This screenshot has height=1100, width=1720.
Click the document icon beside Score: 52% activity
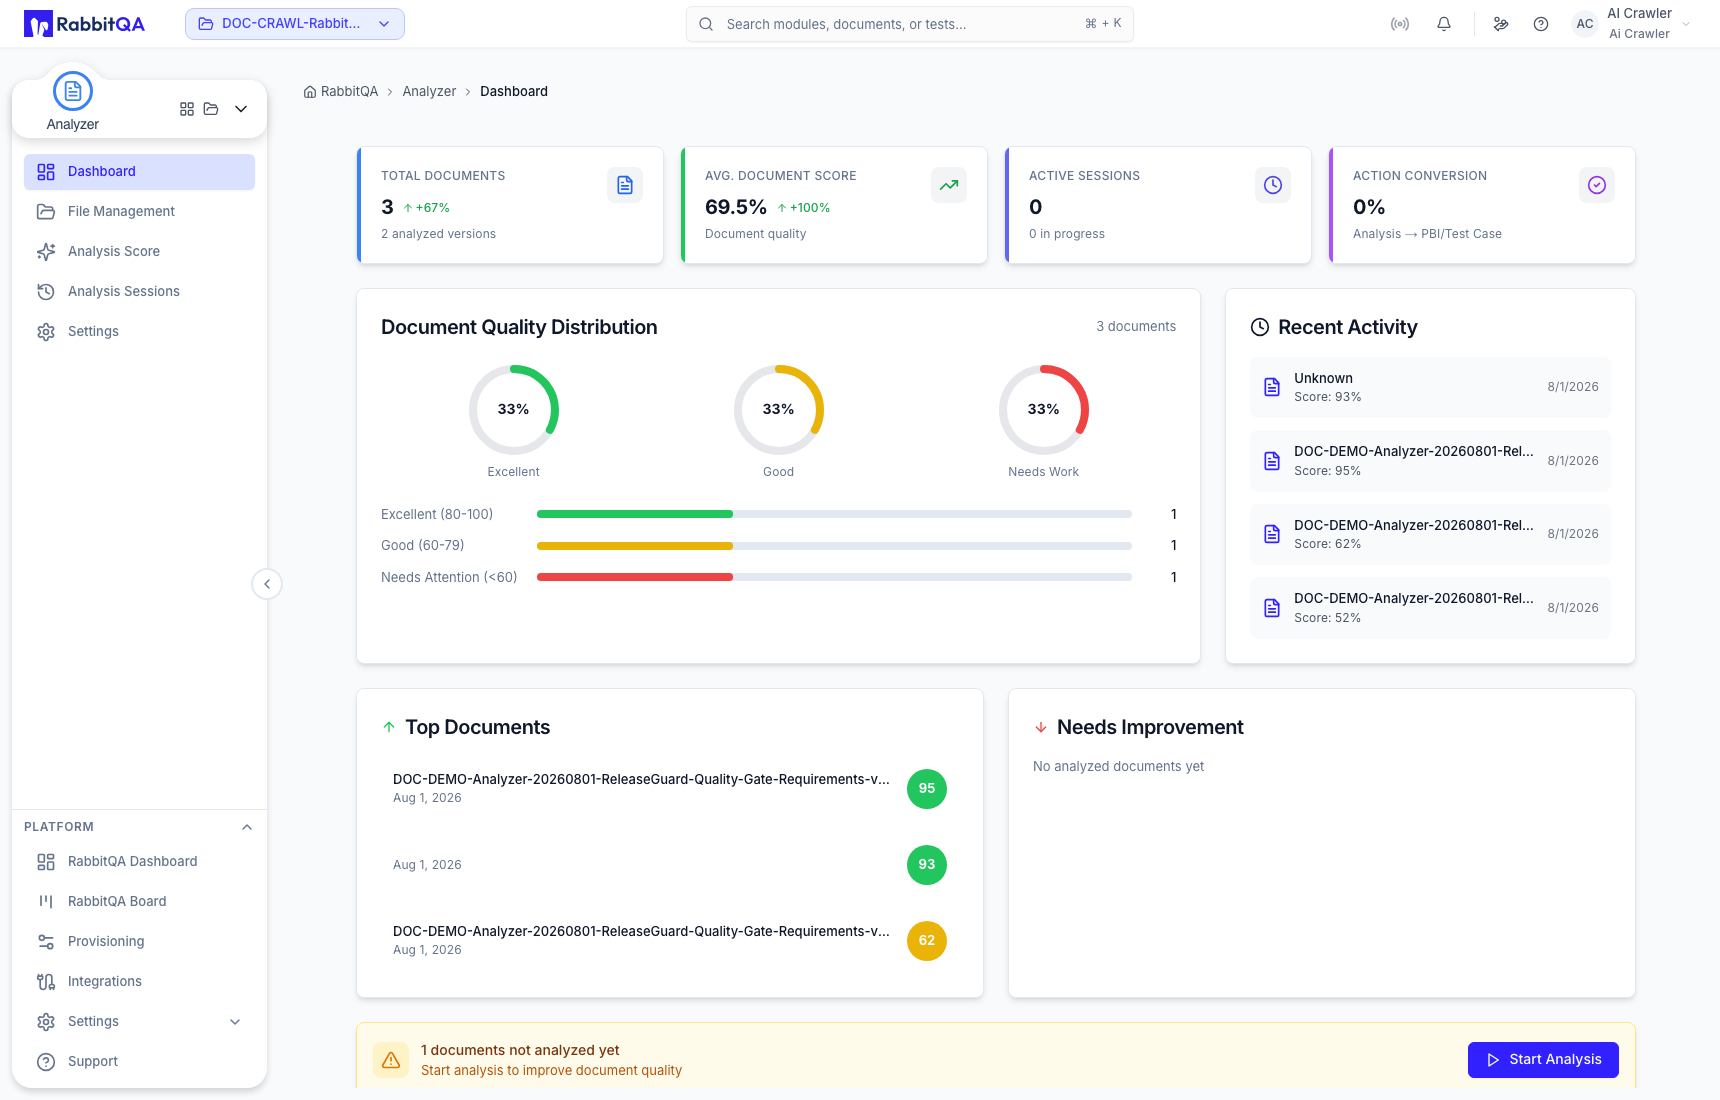point(1272,608)
